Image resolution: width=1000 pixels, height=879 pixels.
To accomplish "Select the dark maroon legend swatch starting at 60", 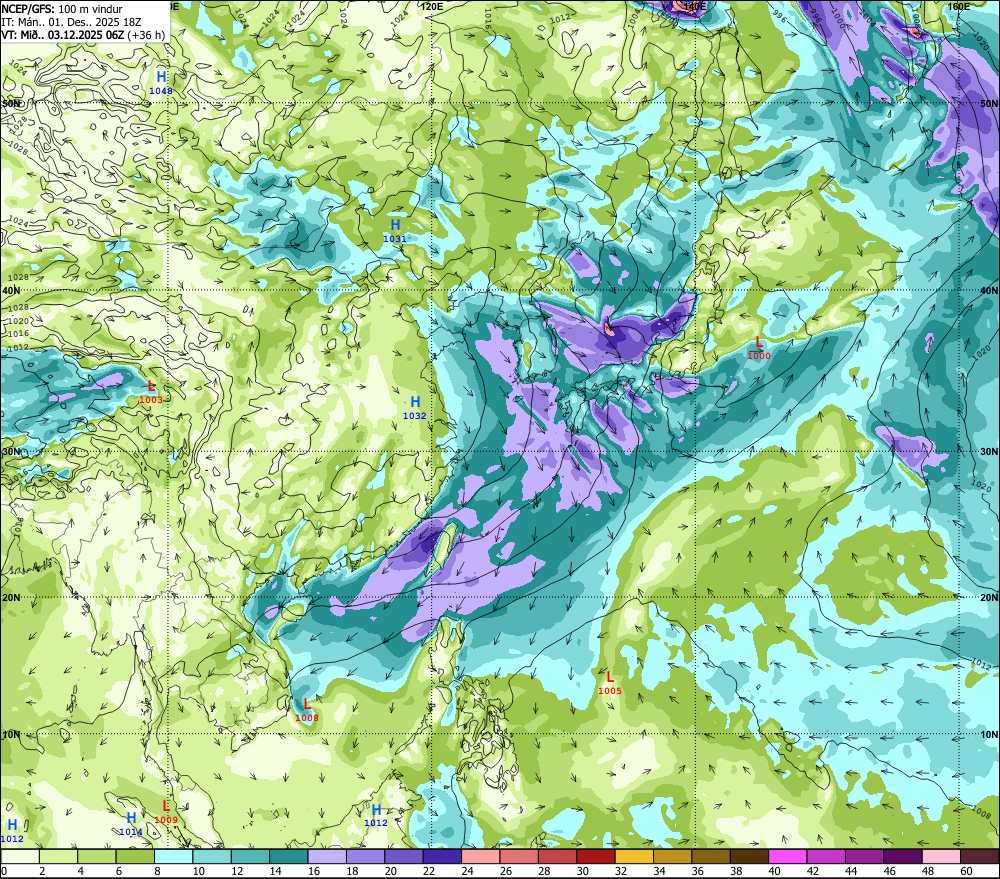I will click(980, 856).
